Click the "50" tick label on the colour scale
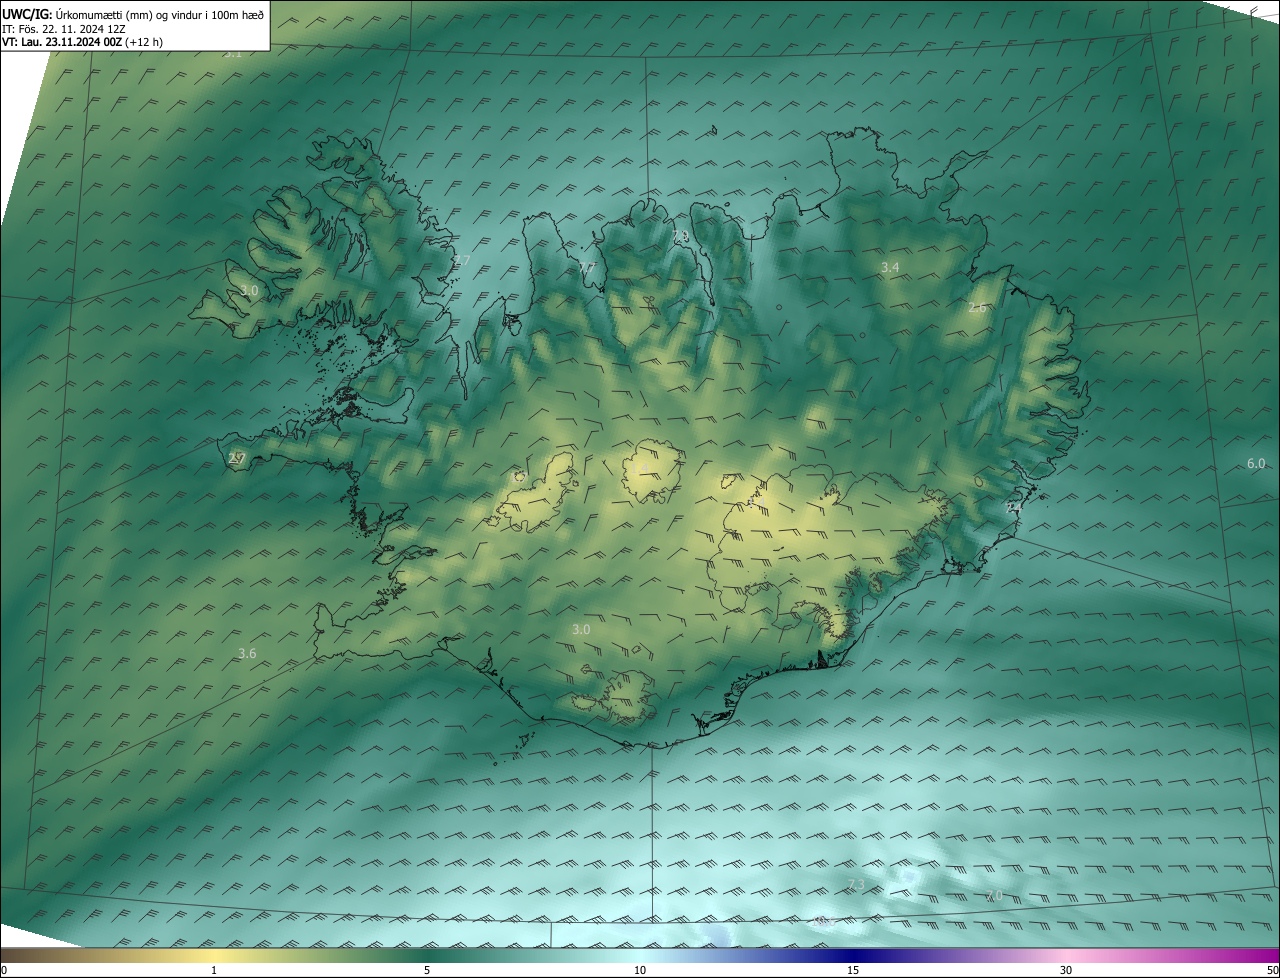 [1272, 970]
